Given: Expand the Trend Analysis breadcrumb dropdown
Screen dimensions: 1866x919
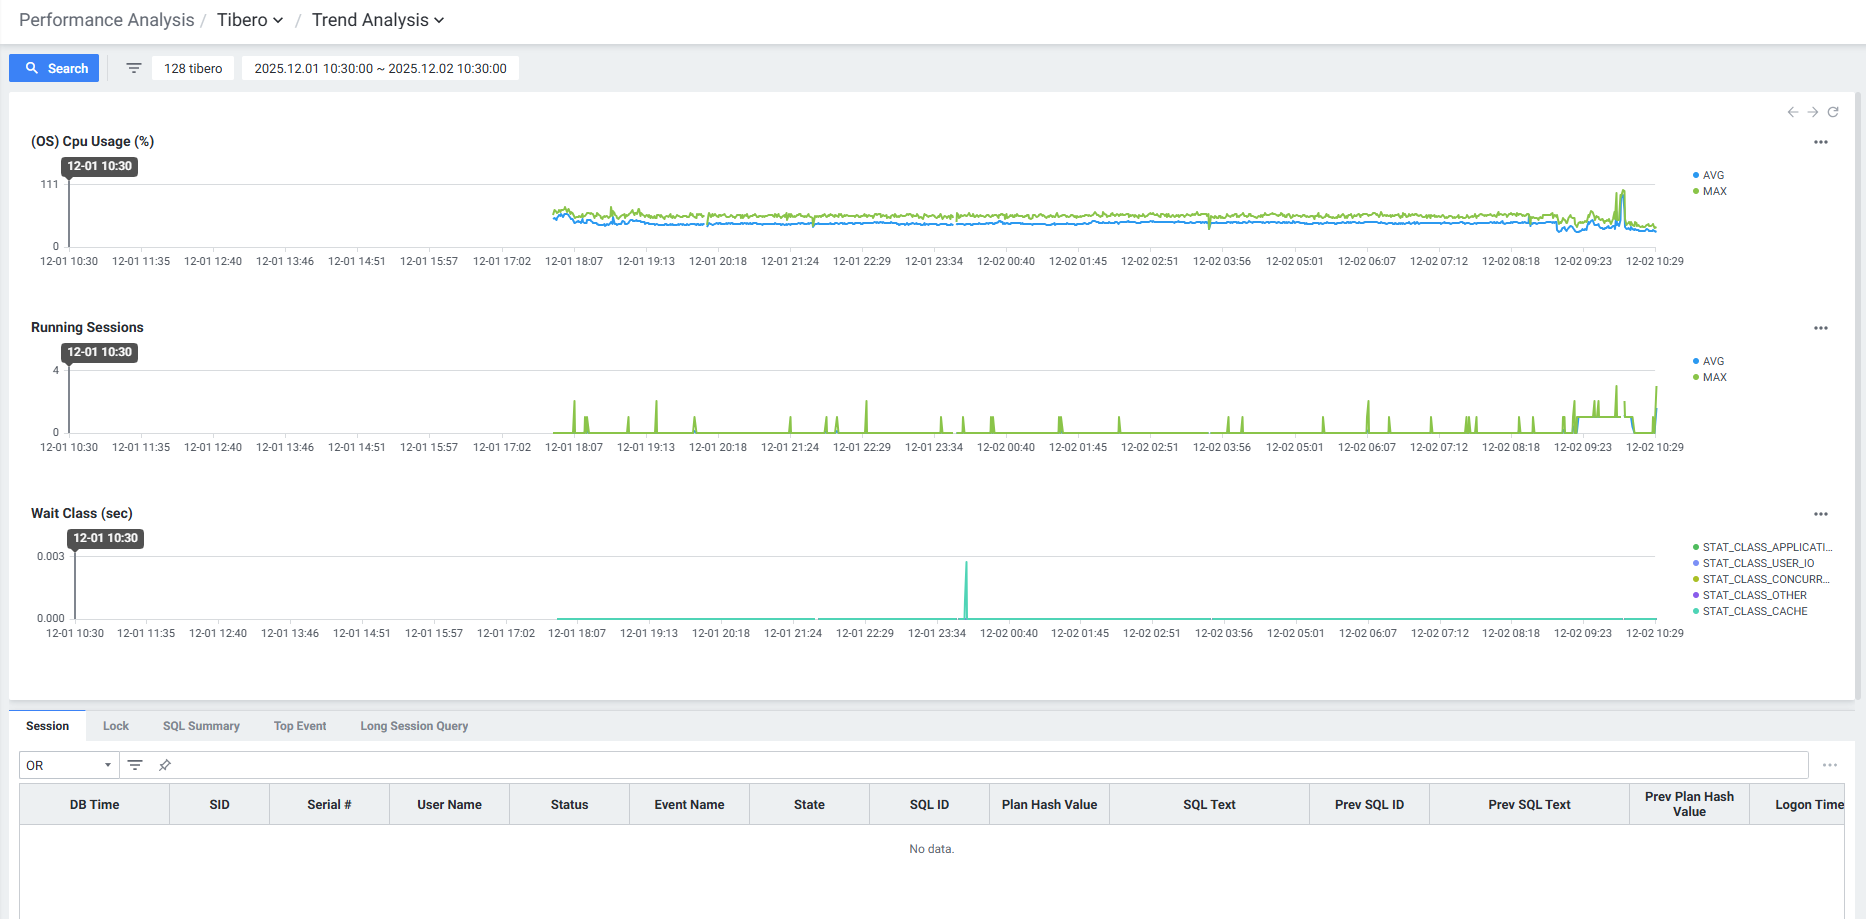Looking at the screenshot, I should (377, 20).
